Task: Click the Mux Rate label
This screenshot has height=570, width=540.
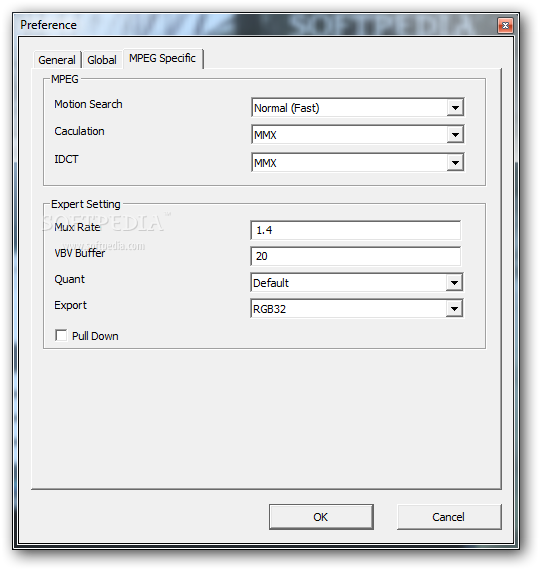Action: point(77,227)
